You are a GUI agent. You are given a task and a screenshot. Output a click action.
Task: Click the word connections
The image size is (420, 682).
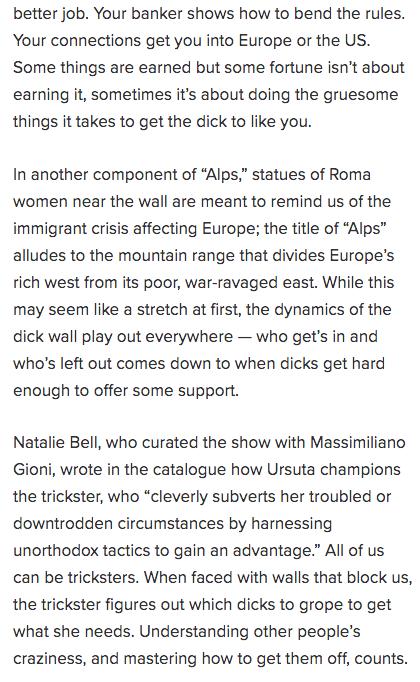click(97, 40)
